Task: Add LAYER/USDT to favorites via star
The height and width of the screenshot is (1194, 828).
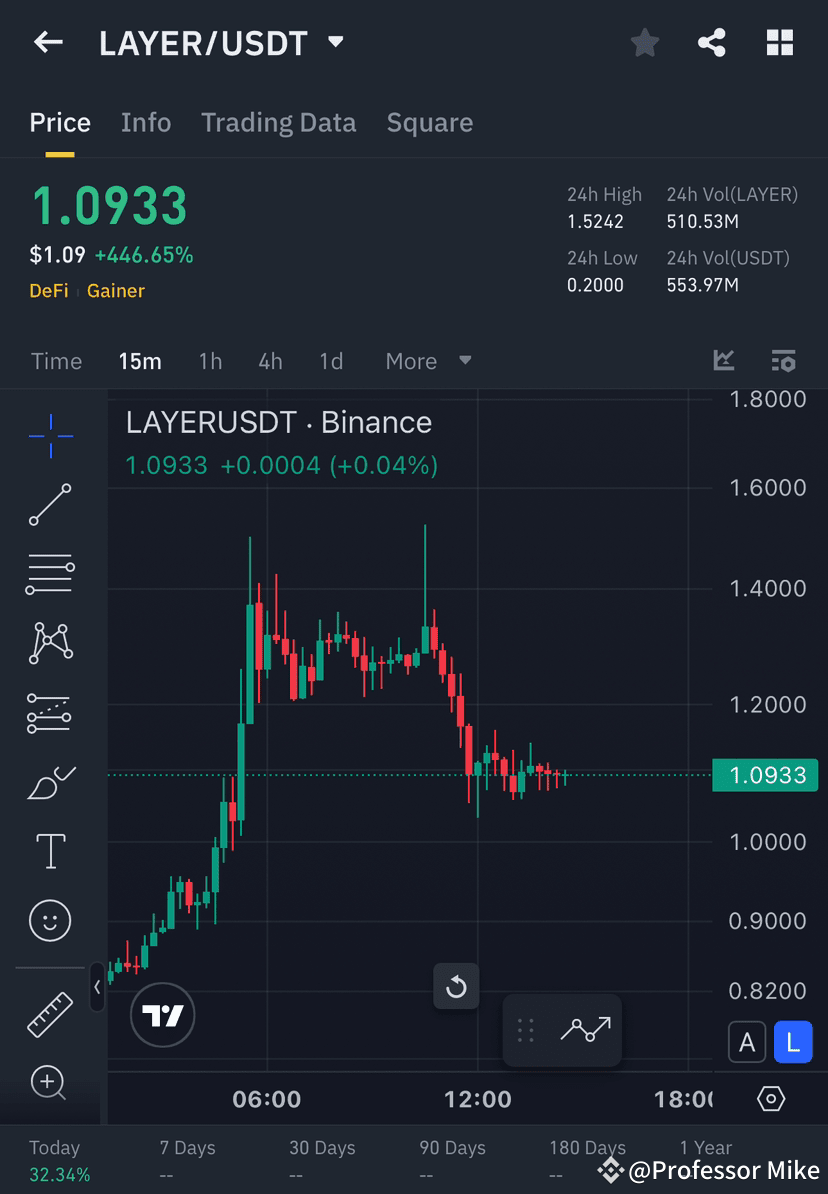Action: point(644,43)
